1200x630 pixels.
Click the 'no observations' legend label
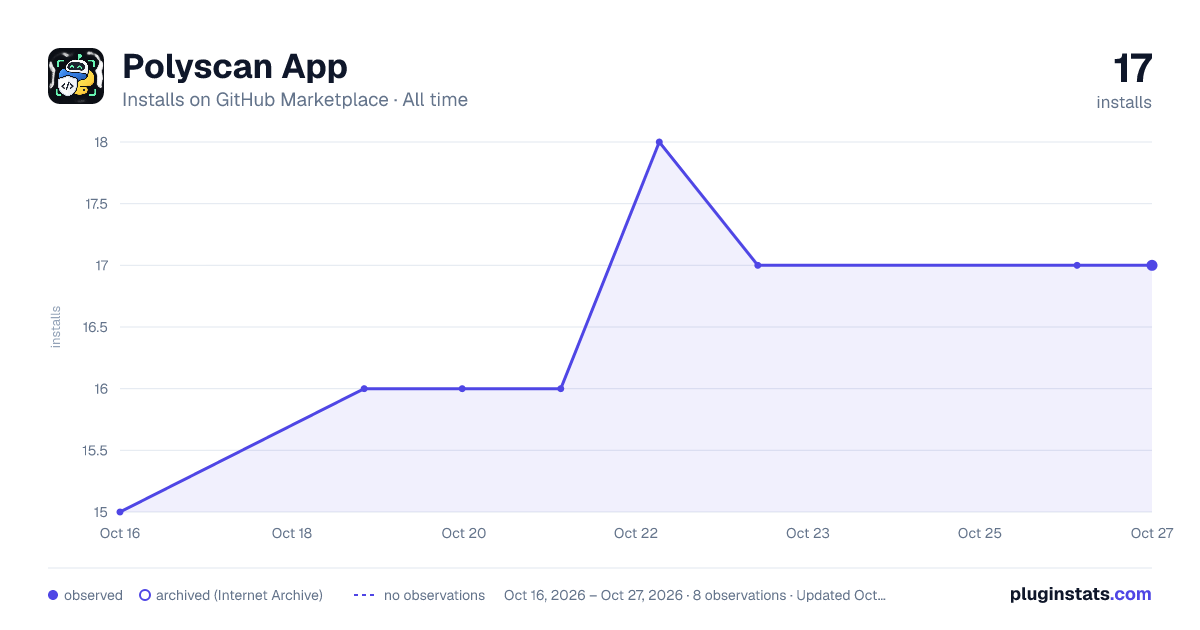434,595
